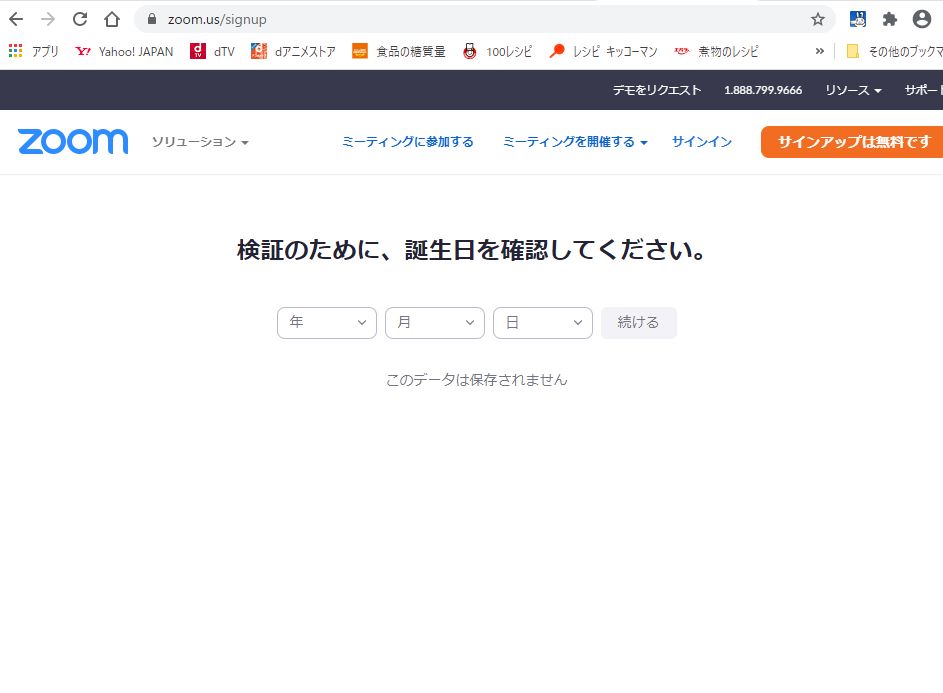The image size is (943, 693).
Task: Open the Yahoo! JAPAN bookmark
Action: pyautogui.click(x=124, y=51)
